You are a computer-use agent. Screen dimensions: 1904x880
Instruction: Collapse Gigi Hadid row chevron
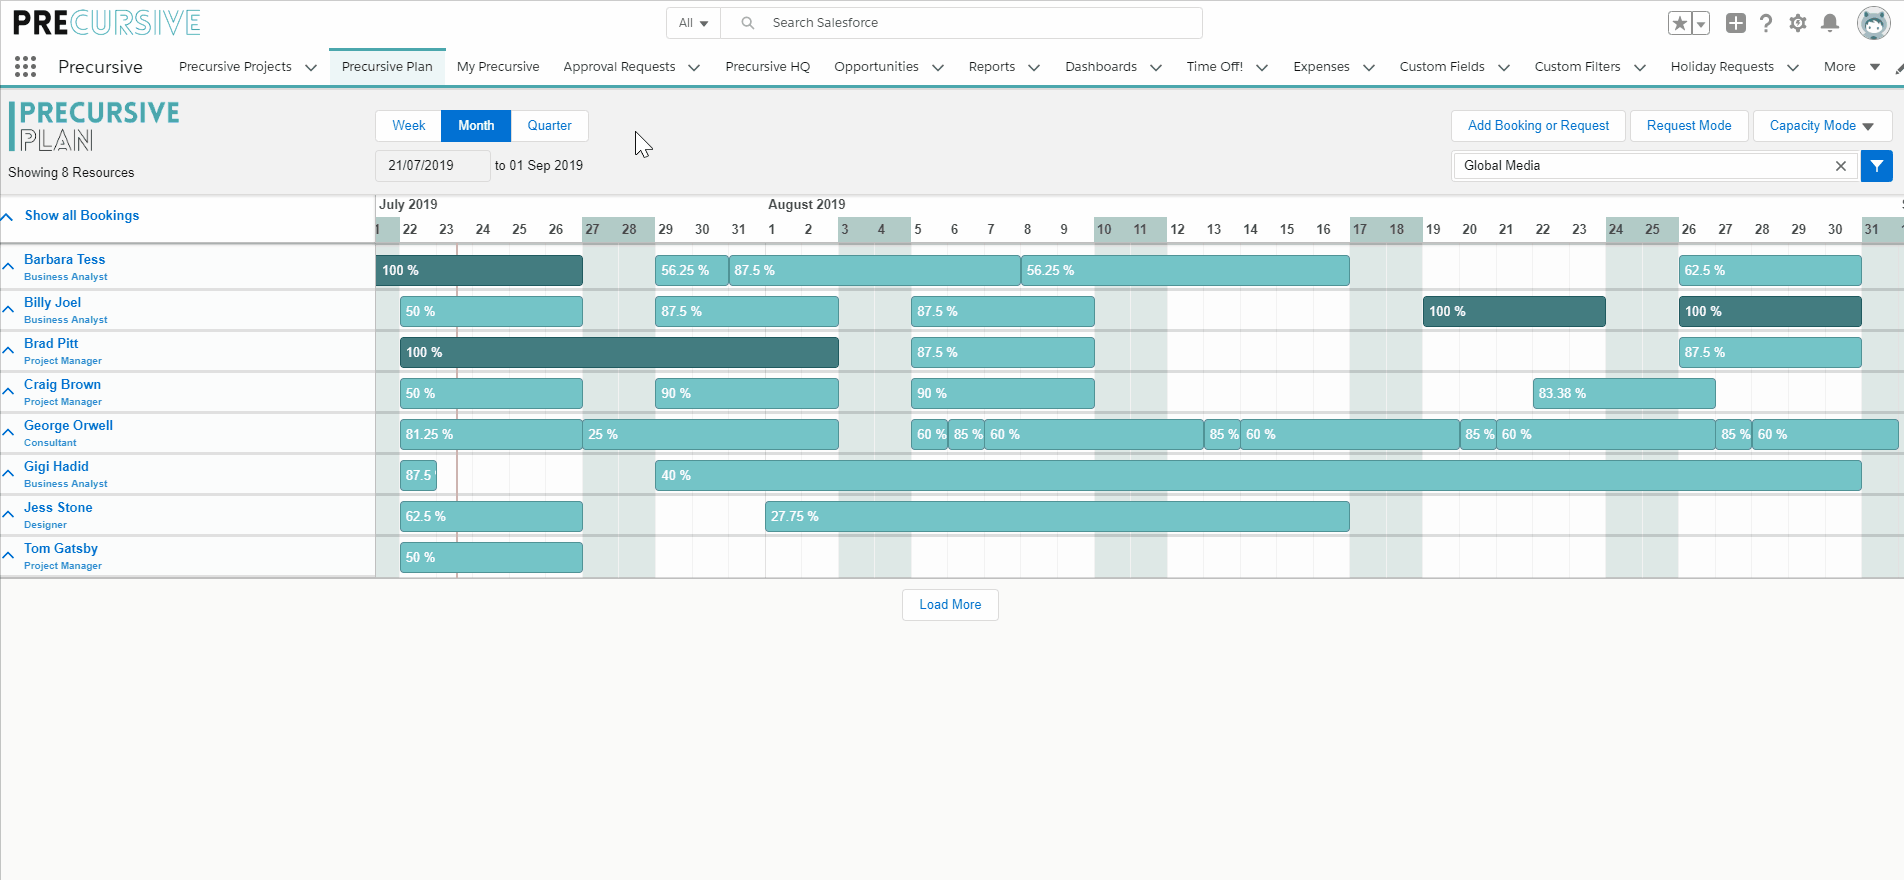pos(8,474)
